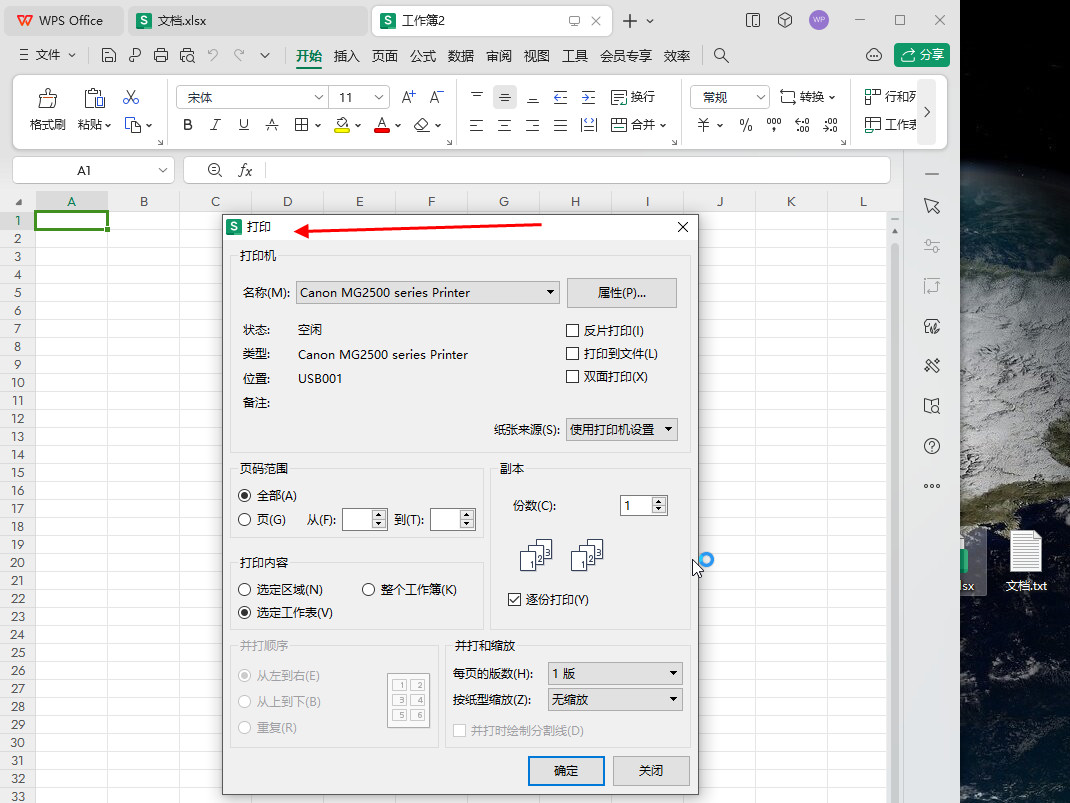Click the green 分享 share button
Image resolution: width=1070 pixels, height=803 pixels.
point(922,55)
